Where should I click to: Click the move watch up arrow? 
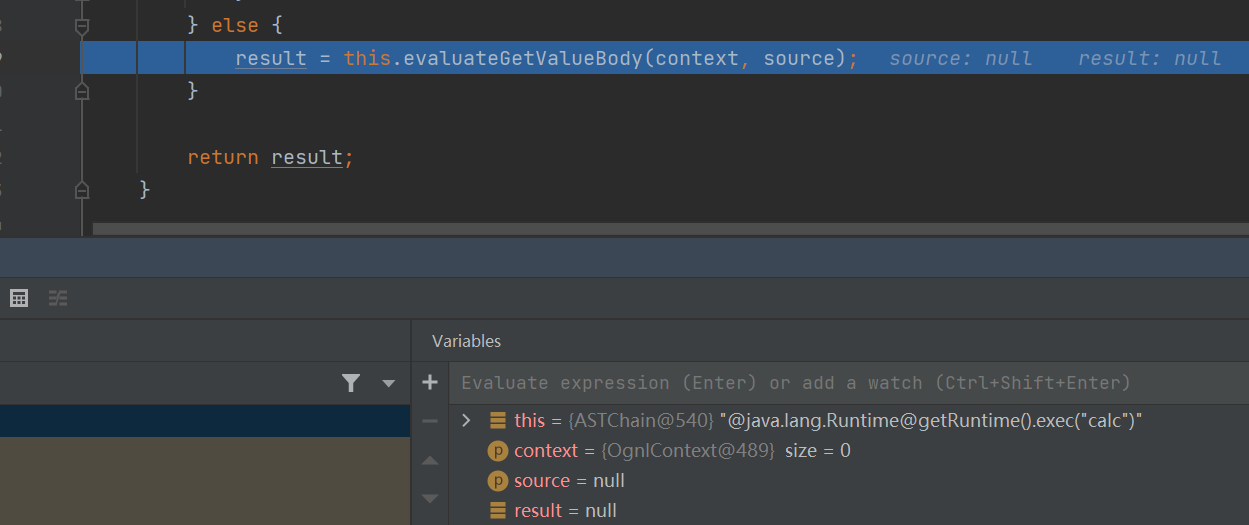pos(430,461)
